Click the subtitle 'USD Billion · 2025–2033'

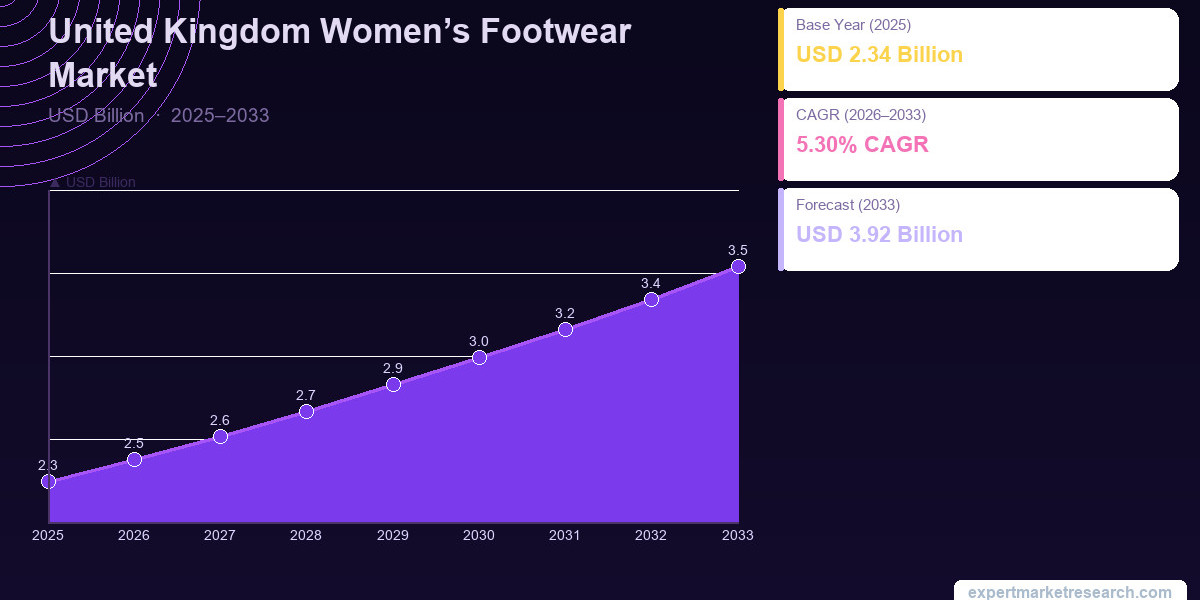point(159,115)
